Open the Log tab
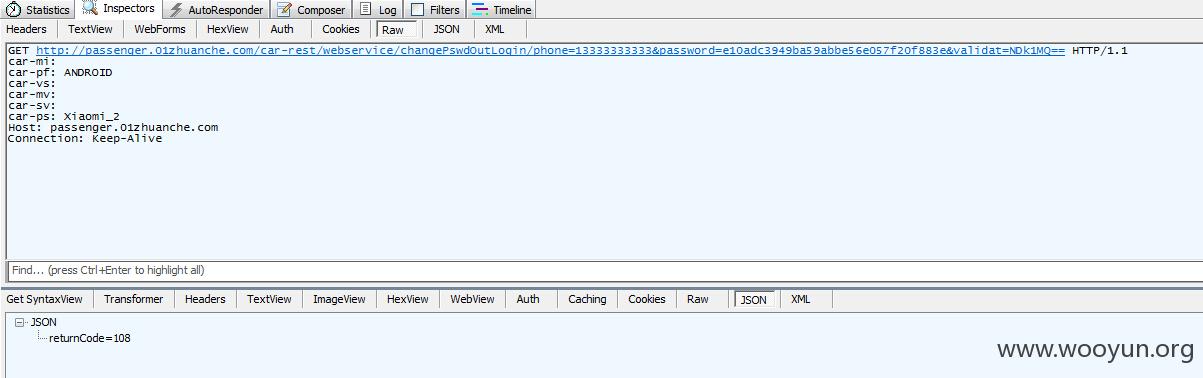The height and width of the screenshot is (378, 1203). pos(378,10)
